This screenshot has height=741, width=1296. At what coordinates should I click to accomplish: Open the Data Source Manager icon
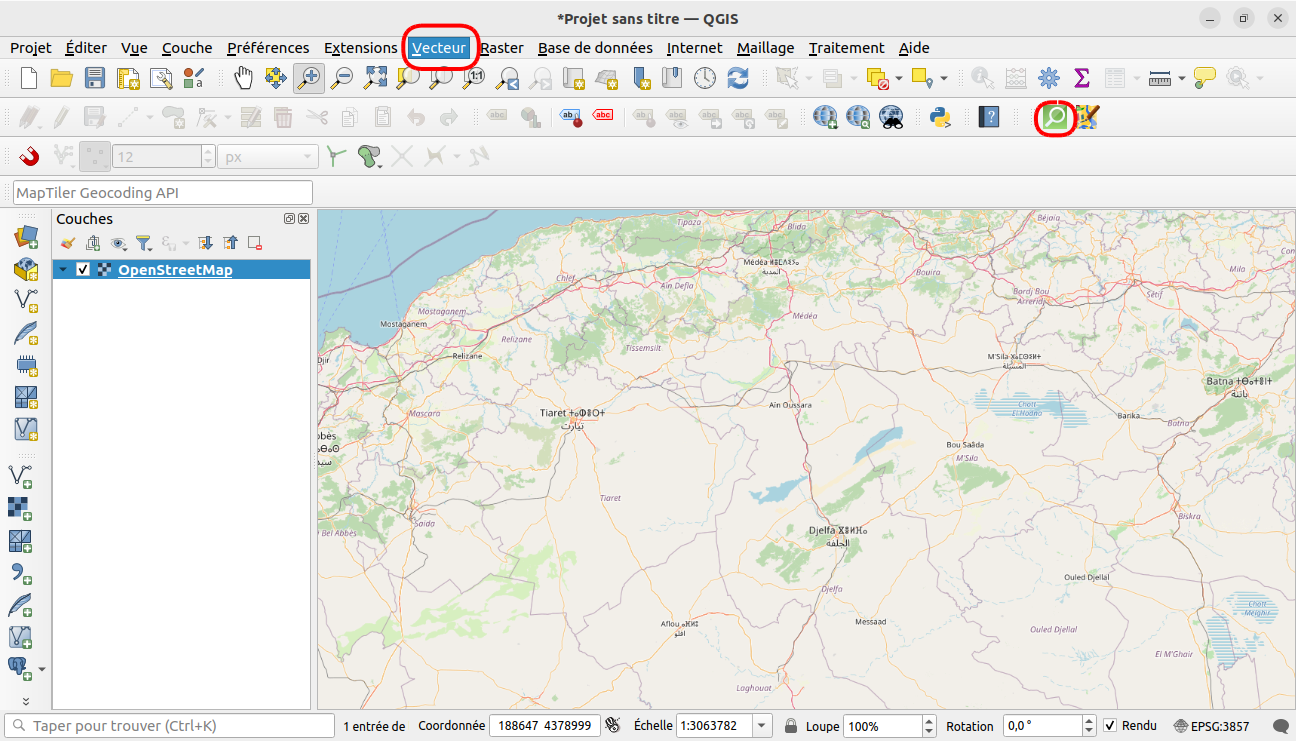click(x=26, y=237)
